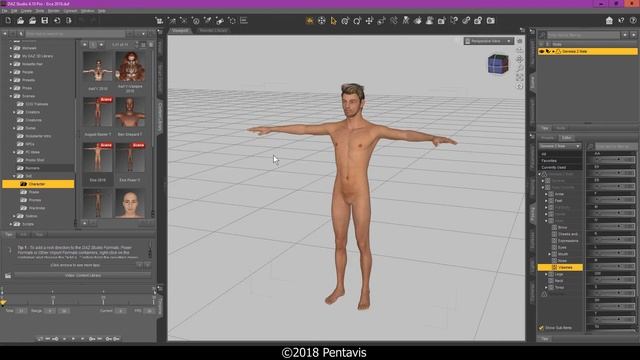Expand the Legs group in Parameters tree

pos(547,274)
